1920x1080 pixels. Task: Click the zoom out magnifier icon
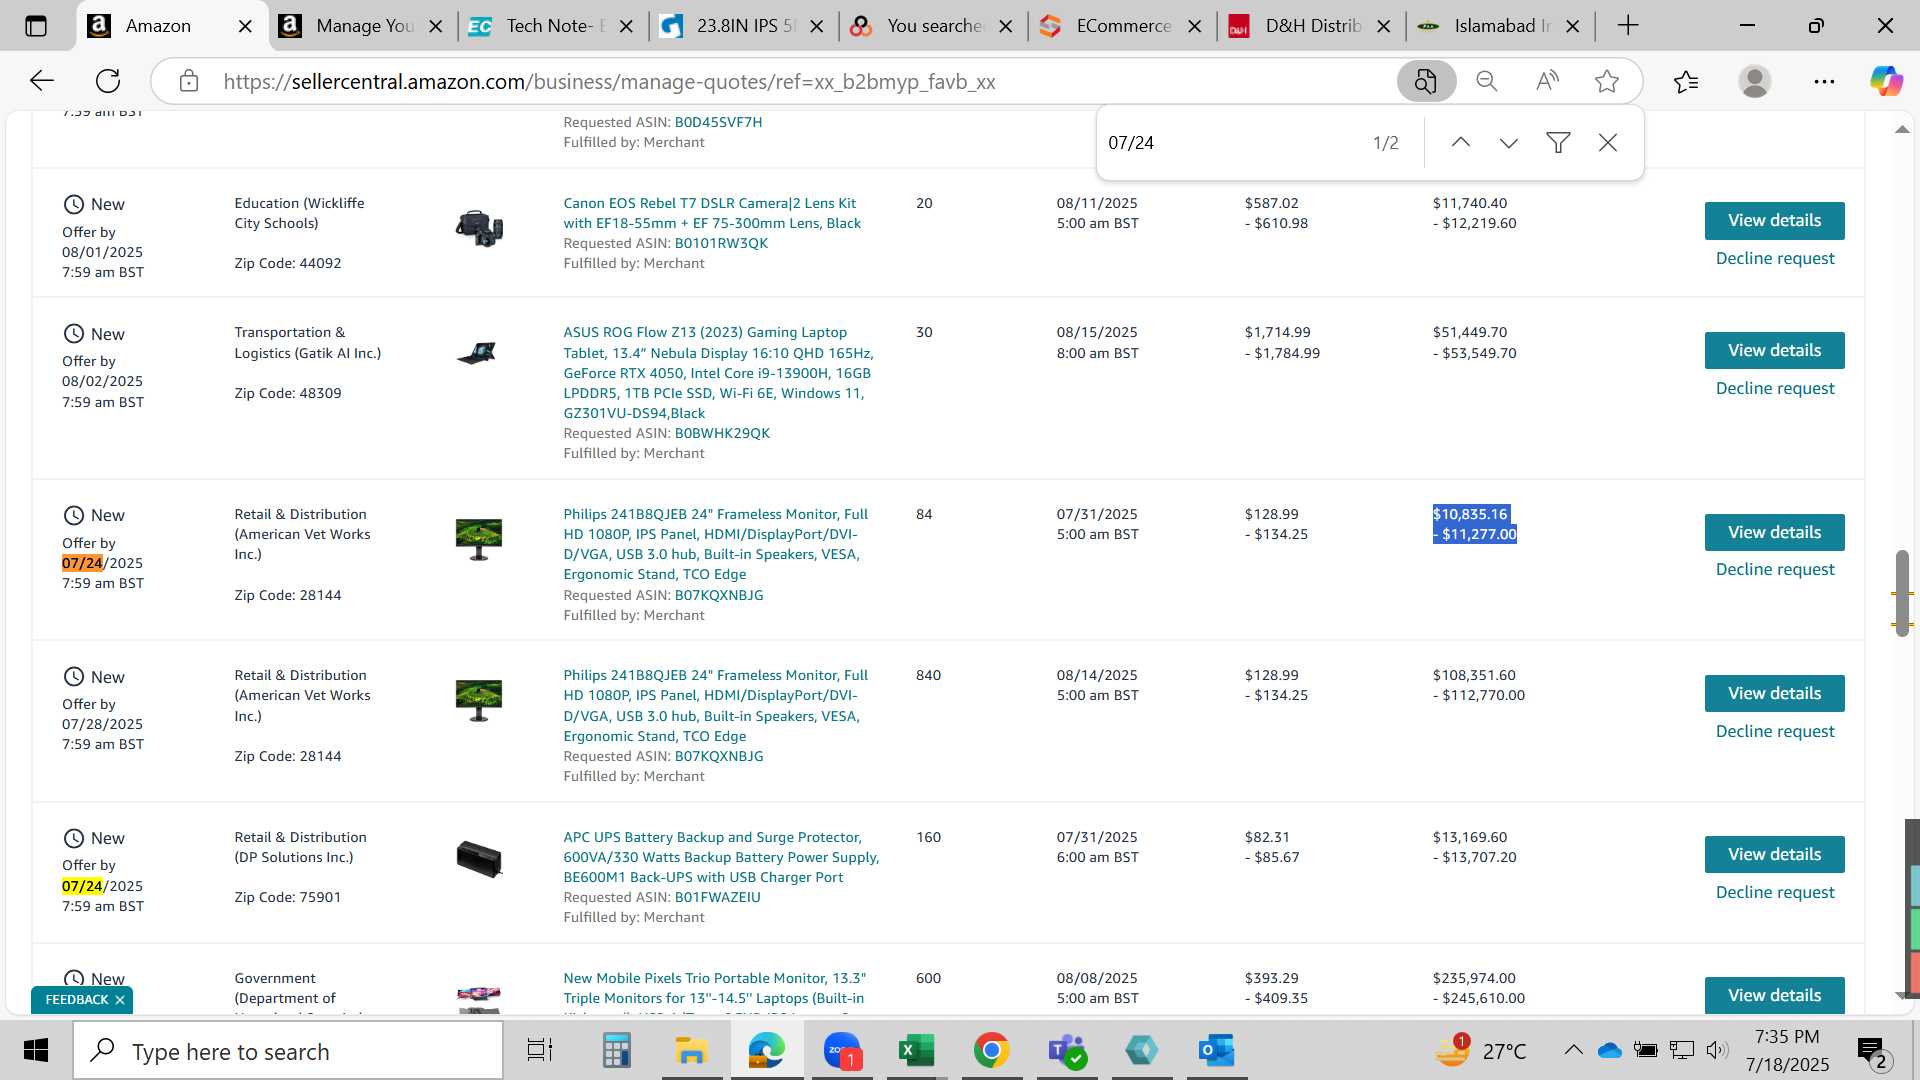(x=1487, y=81)
